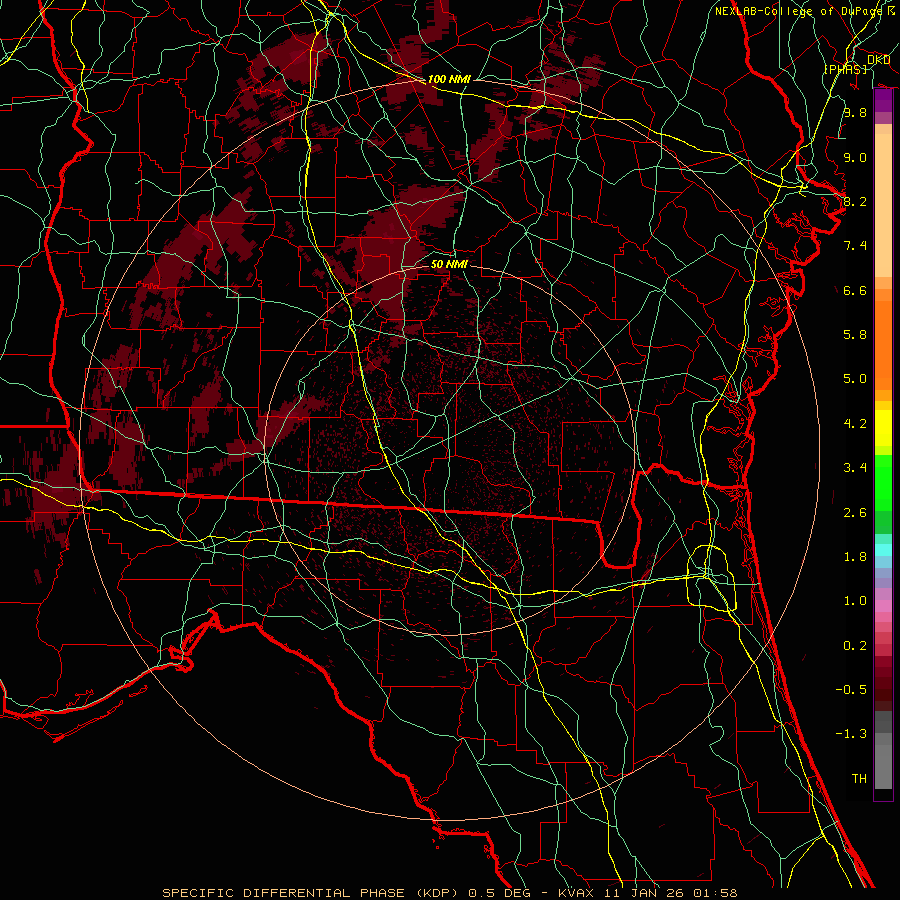Click the 2.6 legend value
This screenshot has height=900, width=900.
(854, 513)
